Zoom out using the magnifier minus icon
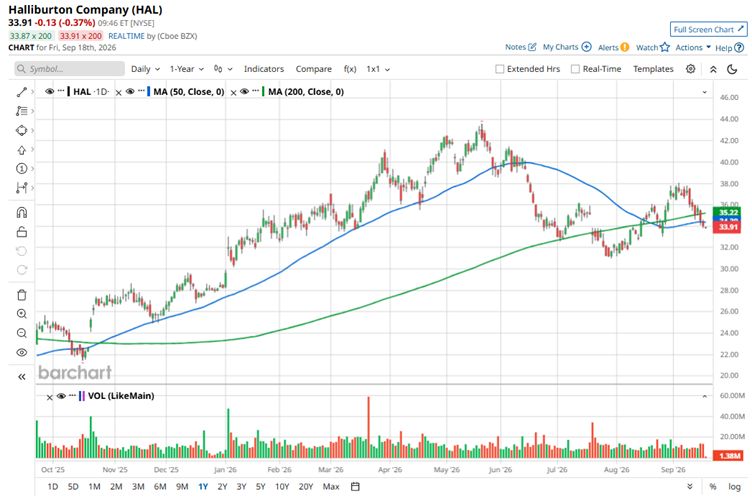This screenshot has width=752, height=501. [22, 333]
